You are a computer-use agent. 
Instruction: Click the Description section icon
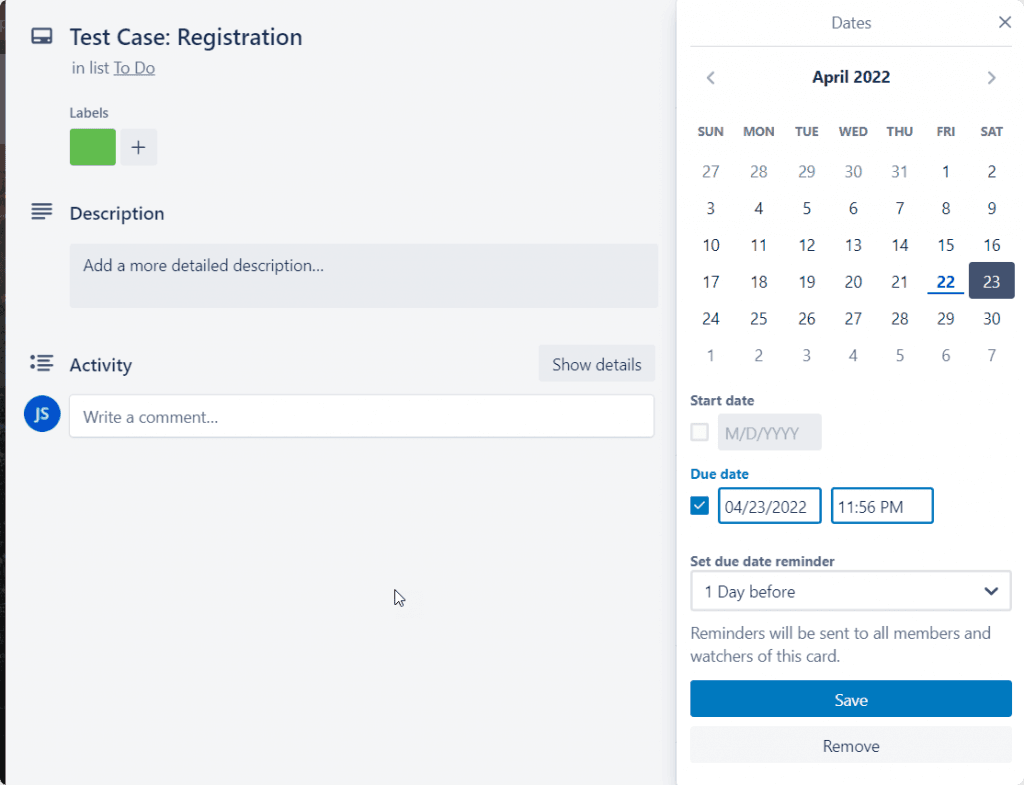click(x=41, y=211)
